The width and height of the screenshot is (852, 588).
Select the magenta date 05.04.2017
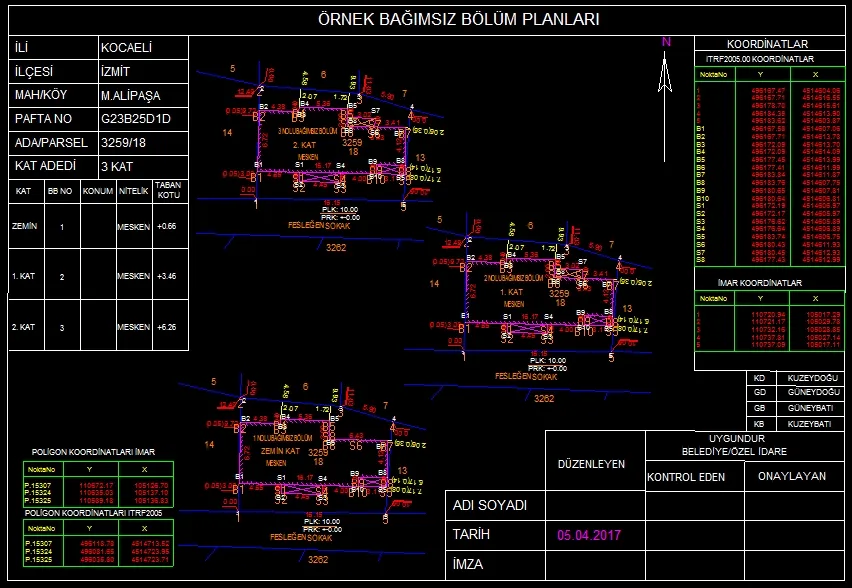pos(589,535)
